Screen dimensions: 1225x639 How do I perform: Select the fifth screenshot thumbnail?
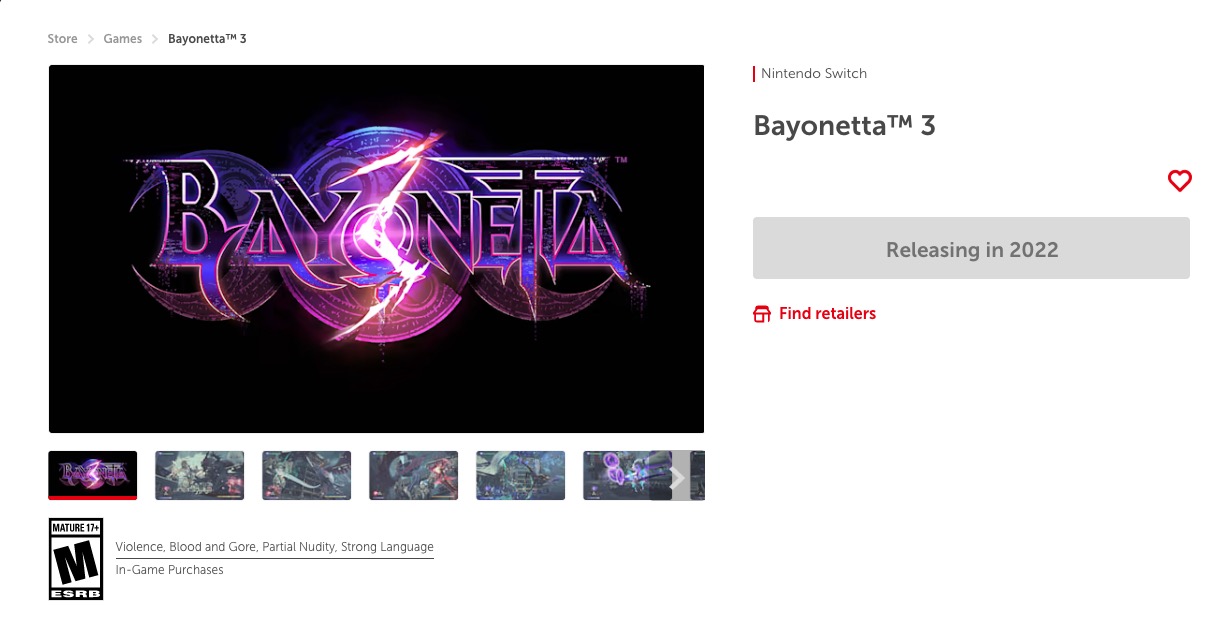pyautogui.click(x=521, y=475)
